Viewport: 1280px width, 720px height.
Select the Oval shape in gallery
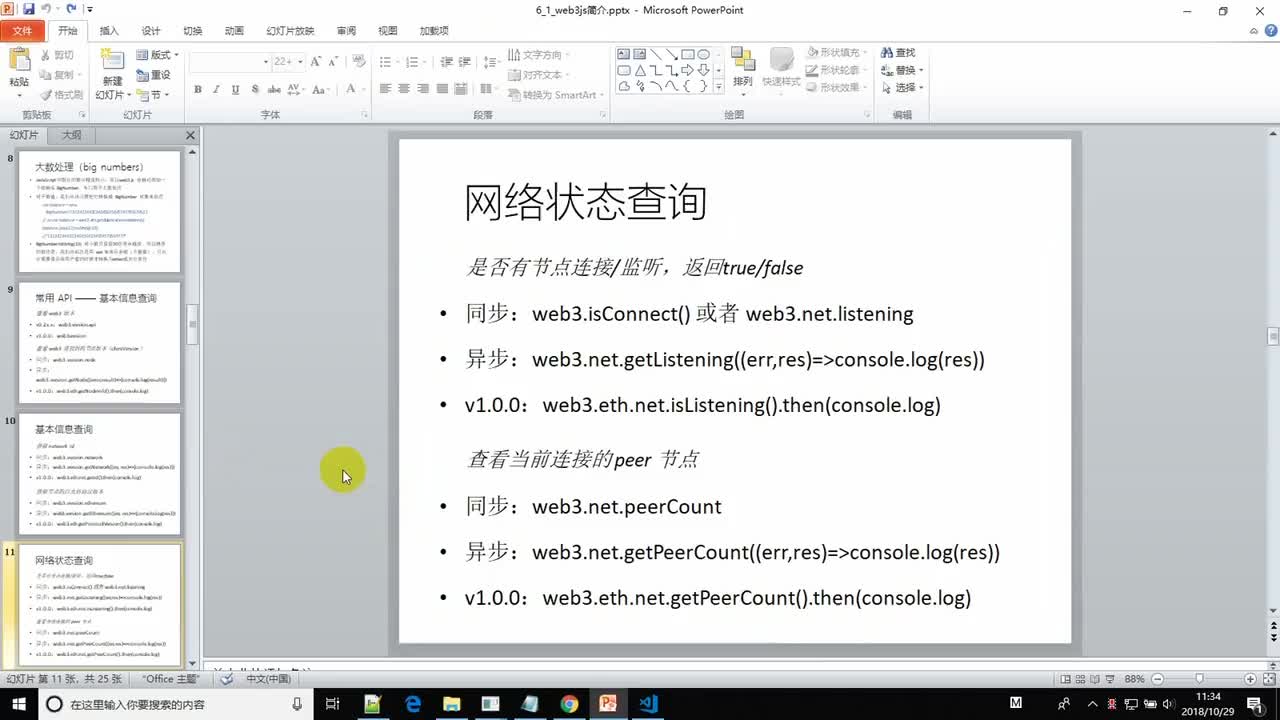click(x=703, y=54)
